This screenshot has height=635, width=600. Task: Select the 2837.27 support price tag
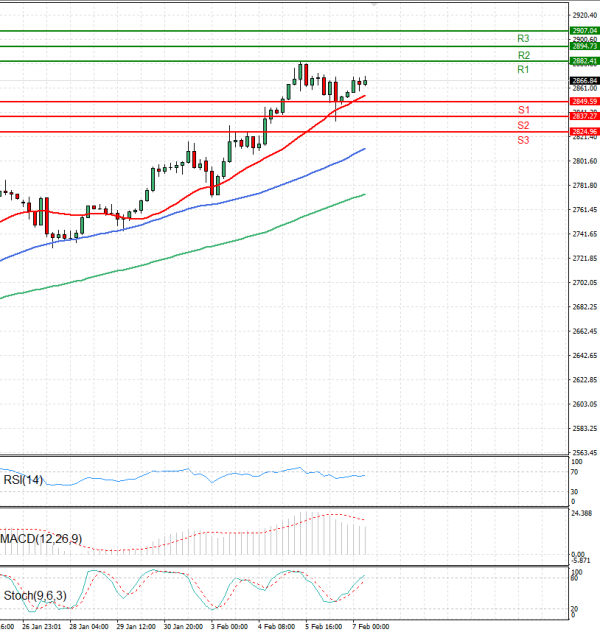tap(584, 116)
